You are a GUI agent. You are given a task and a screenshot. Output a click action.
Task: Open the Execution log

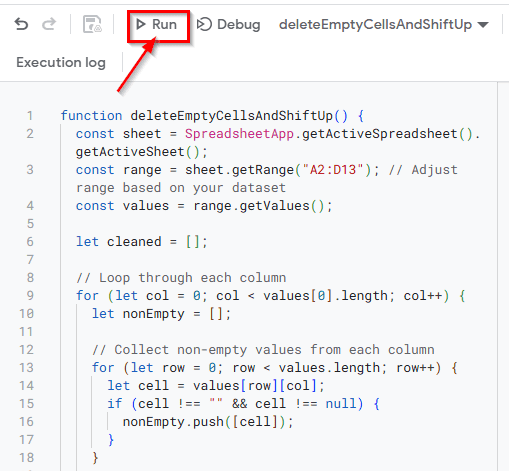click(x=61, y=62)
